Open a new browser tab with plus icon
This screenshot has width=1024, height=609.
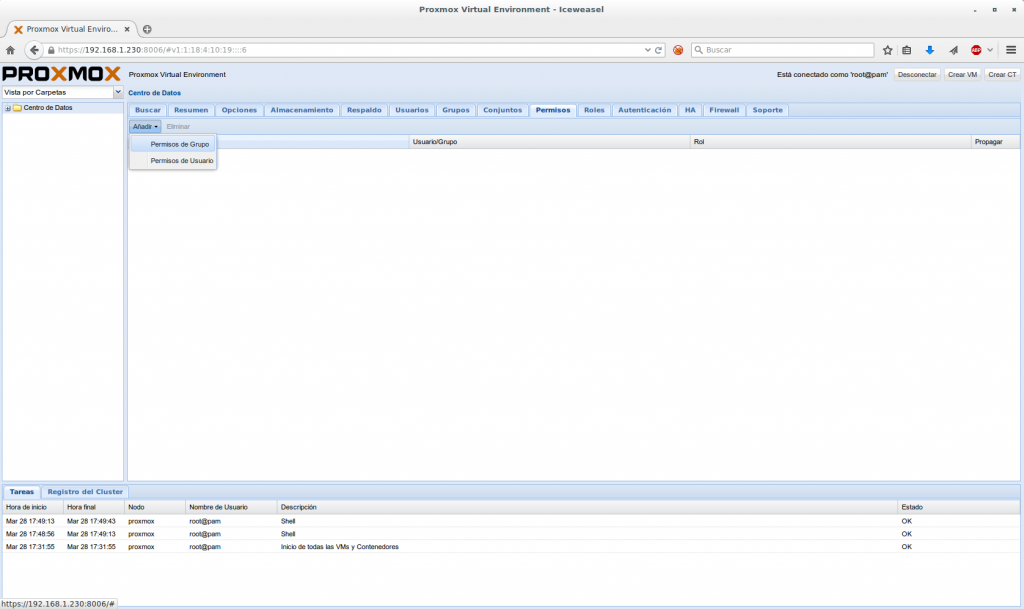147,29
